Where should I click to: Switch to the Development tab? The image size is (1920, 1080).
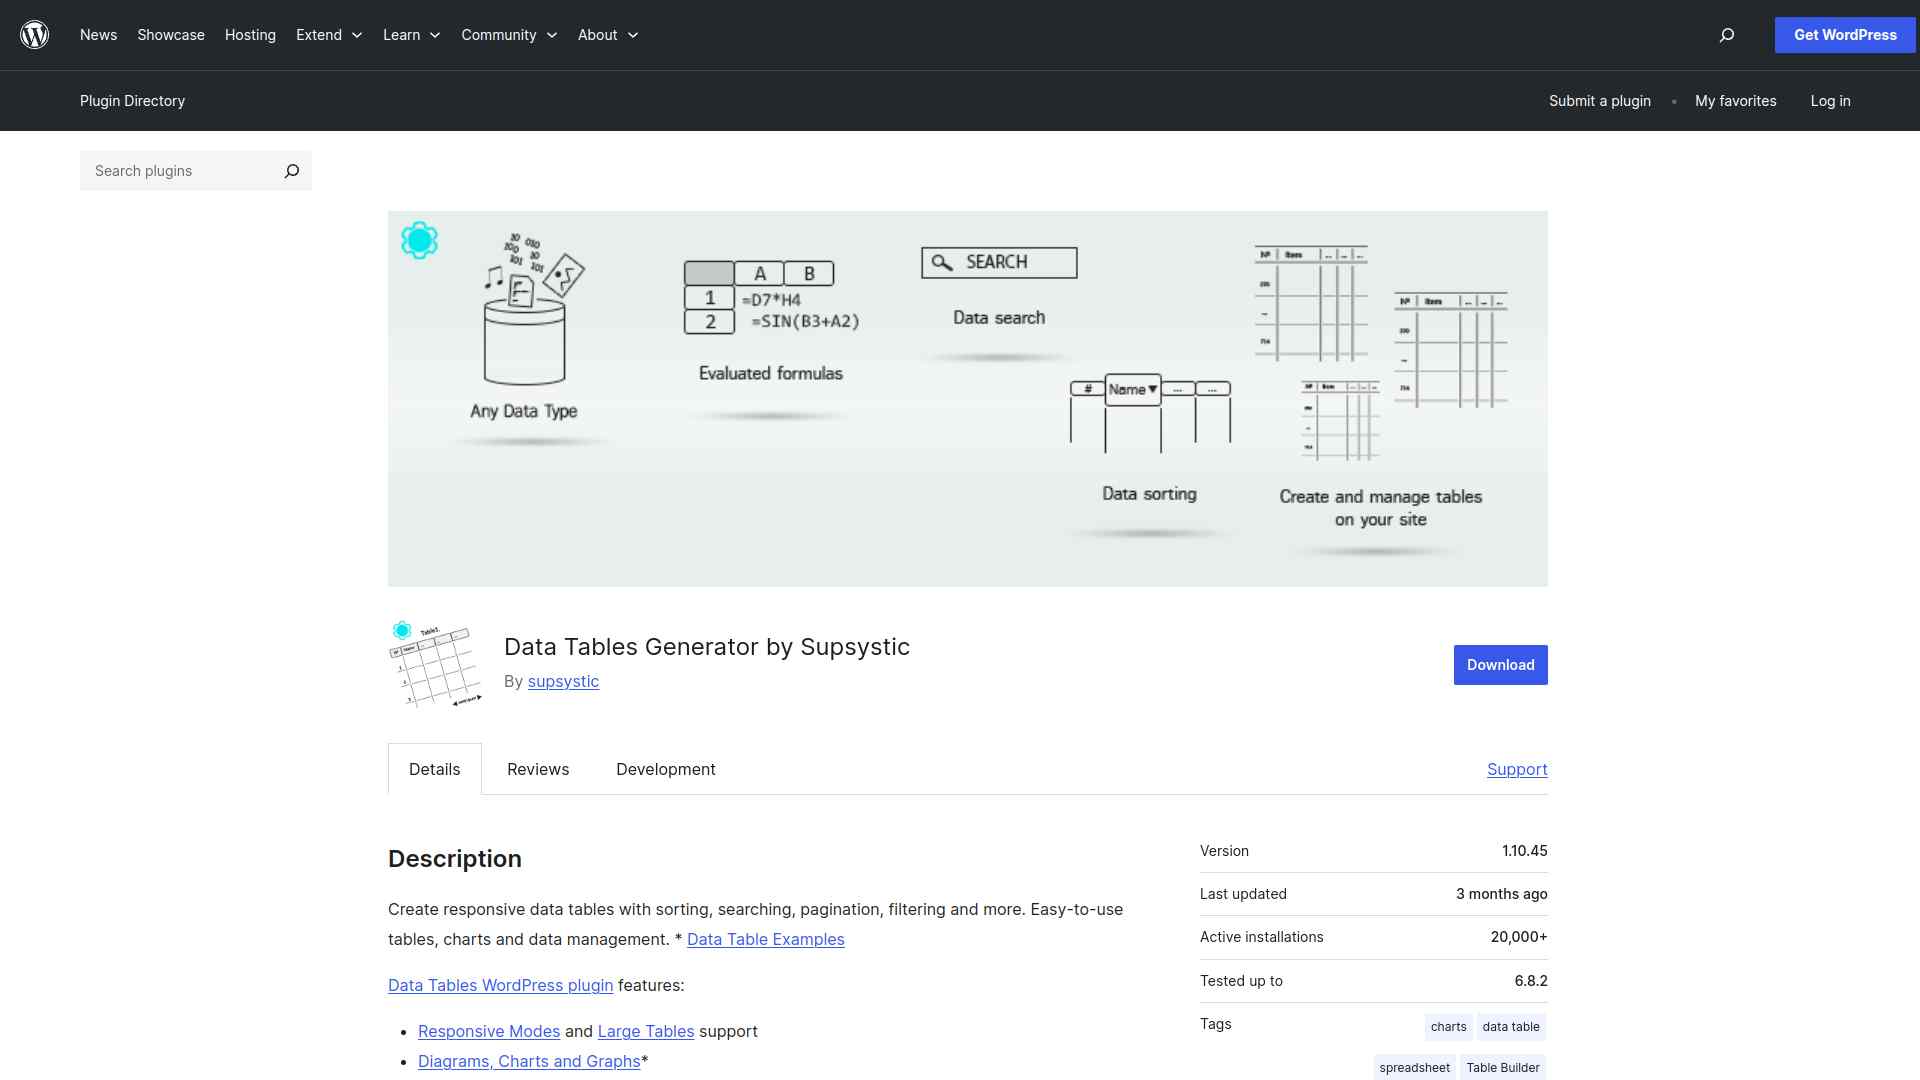pos(666,769)
